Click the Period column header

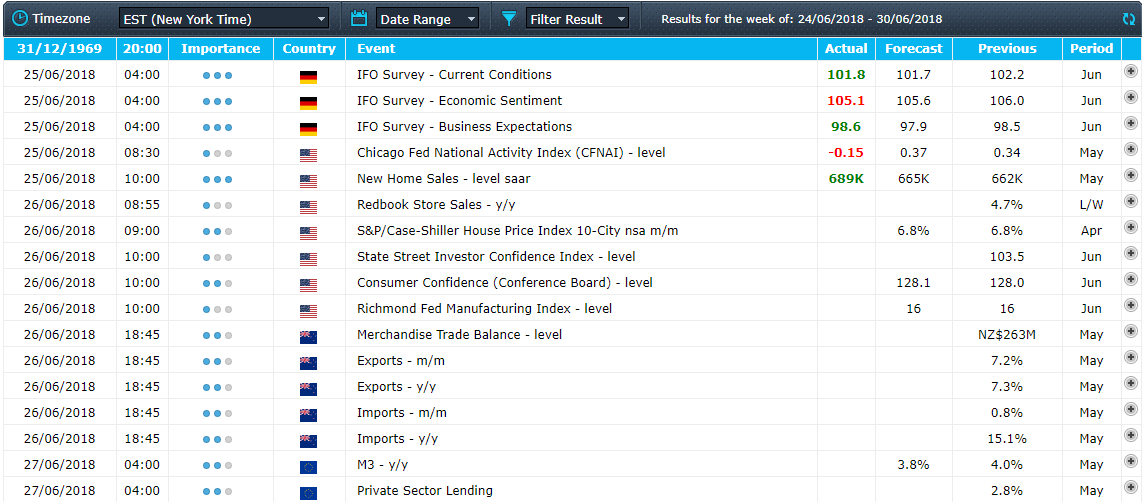pos(1091,49)
